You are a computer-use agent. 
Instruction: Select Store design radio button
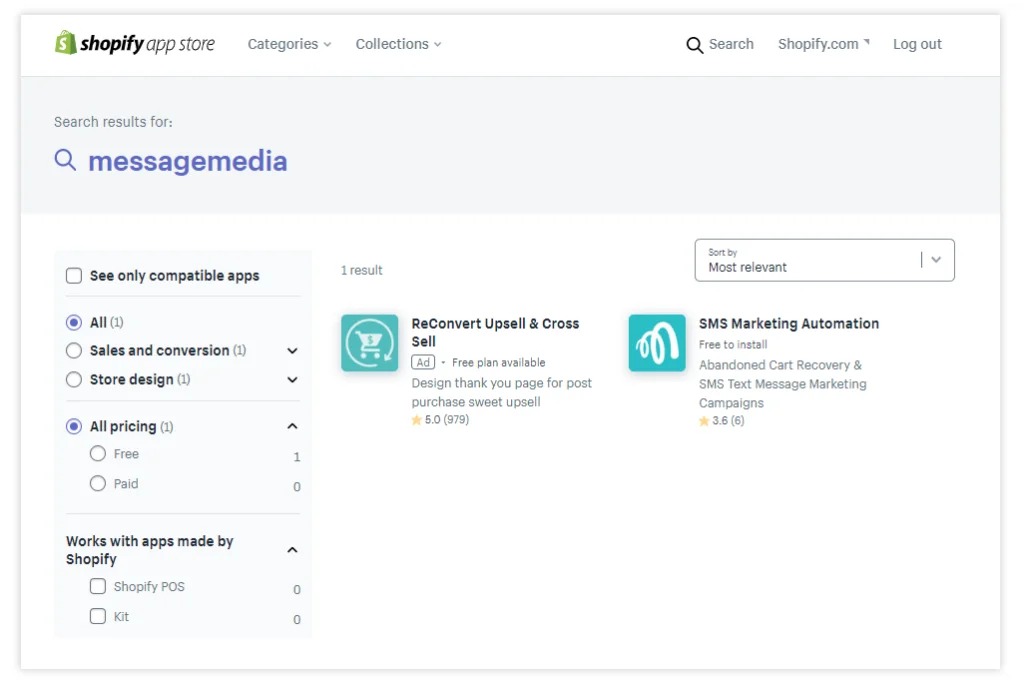pos(74,380)
